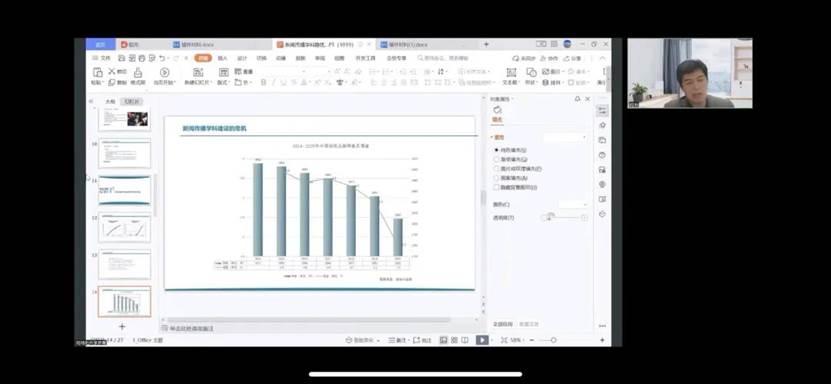Click the Format Painter icon
The image size is (831, 384).
138,73
